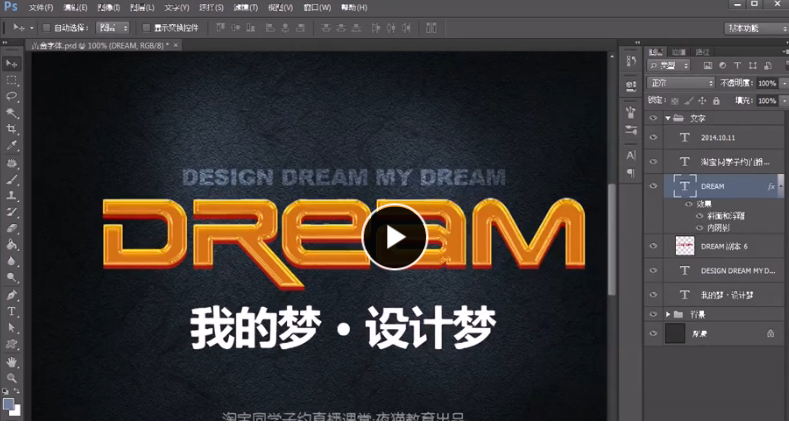Click the opacity value field

(767, 83)
